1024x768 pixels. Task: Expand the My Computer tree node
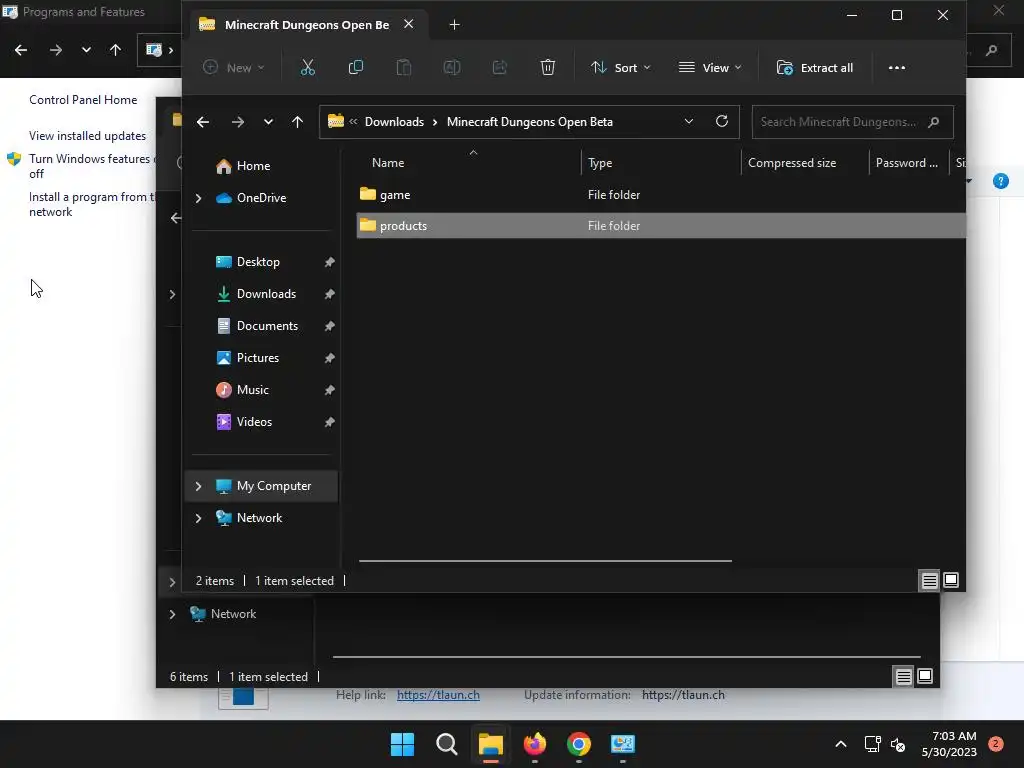(199, 486)
